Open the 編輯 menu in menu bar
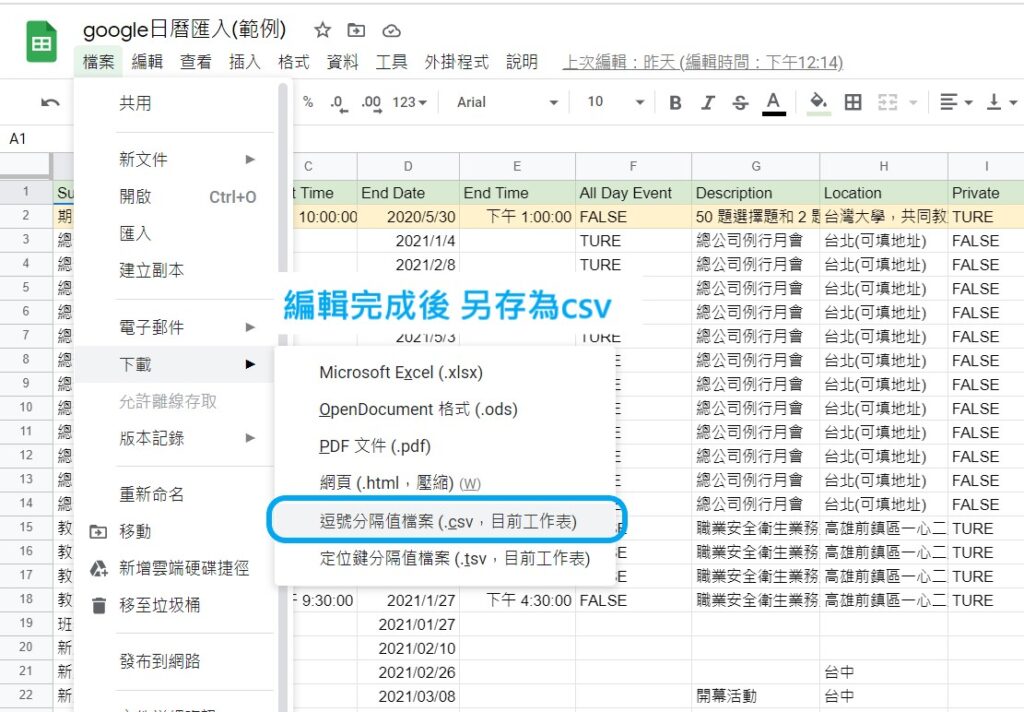The height and width of the screenshot is (712, 1024). [146, 62]
